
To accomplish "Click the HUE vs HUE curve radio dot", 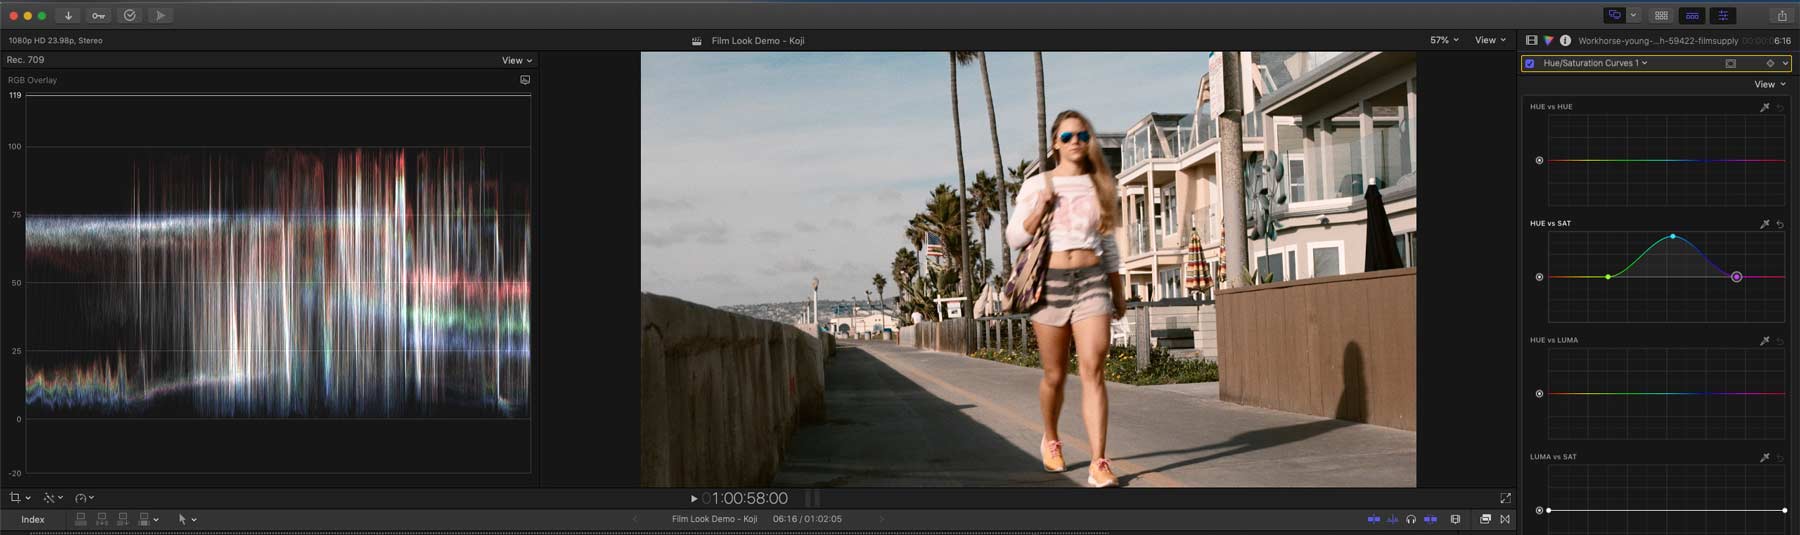I will pos(1539,160).
